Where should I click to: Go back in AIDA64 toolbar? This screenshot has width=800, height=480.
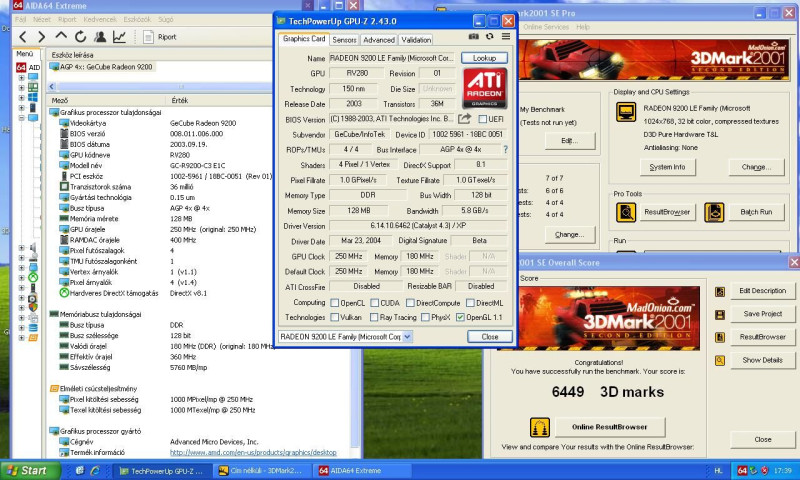click(22, 37)
